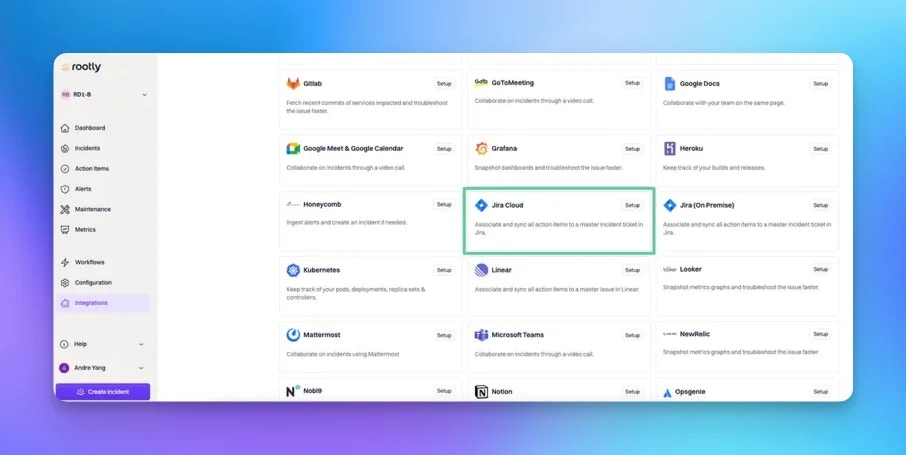Image resolution: width=906 pixels, height=455 pixels.
Task: Click the Incidents flame icon
Action: tap(65, 149)
